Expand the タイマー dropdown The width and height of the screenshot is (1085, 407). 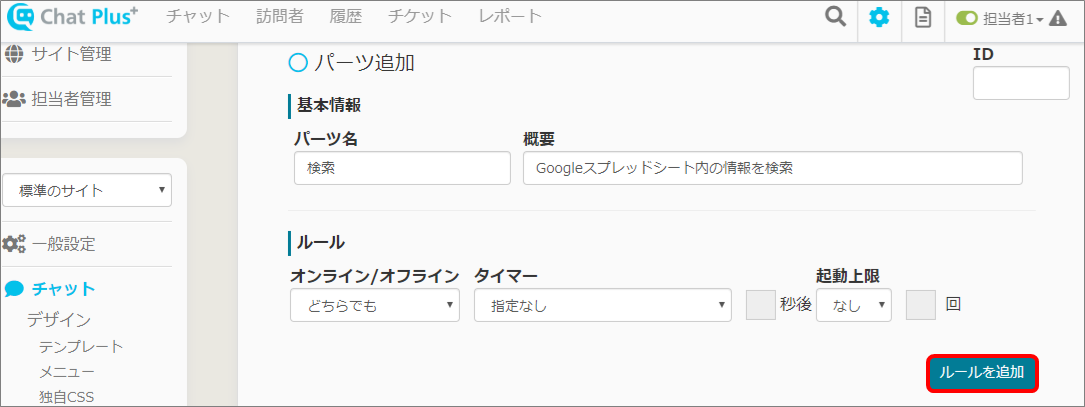click(604, 306)
